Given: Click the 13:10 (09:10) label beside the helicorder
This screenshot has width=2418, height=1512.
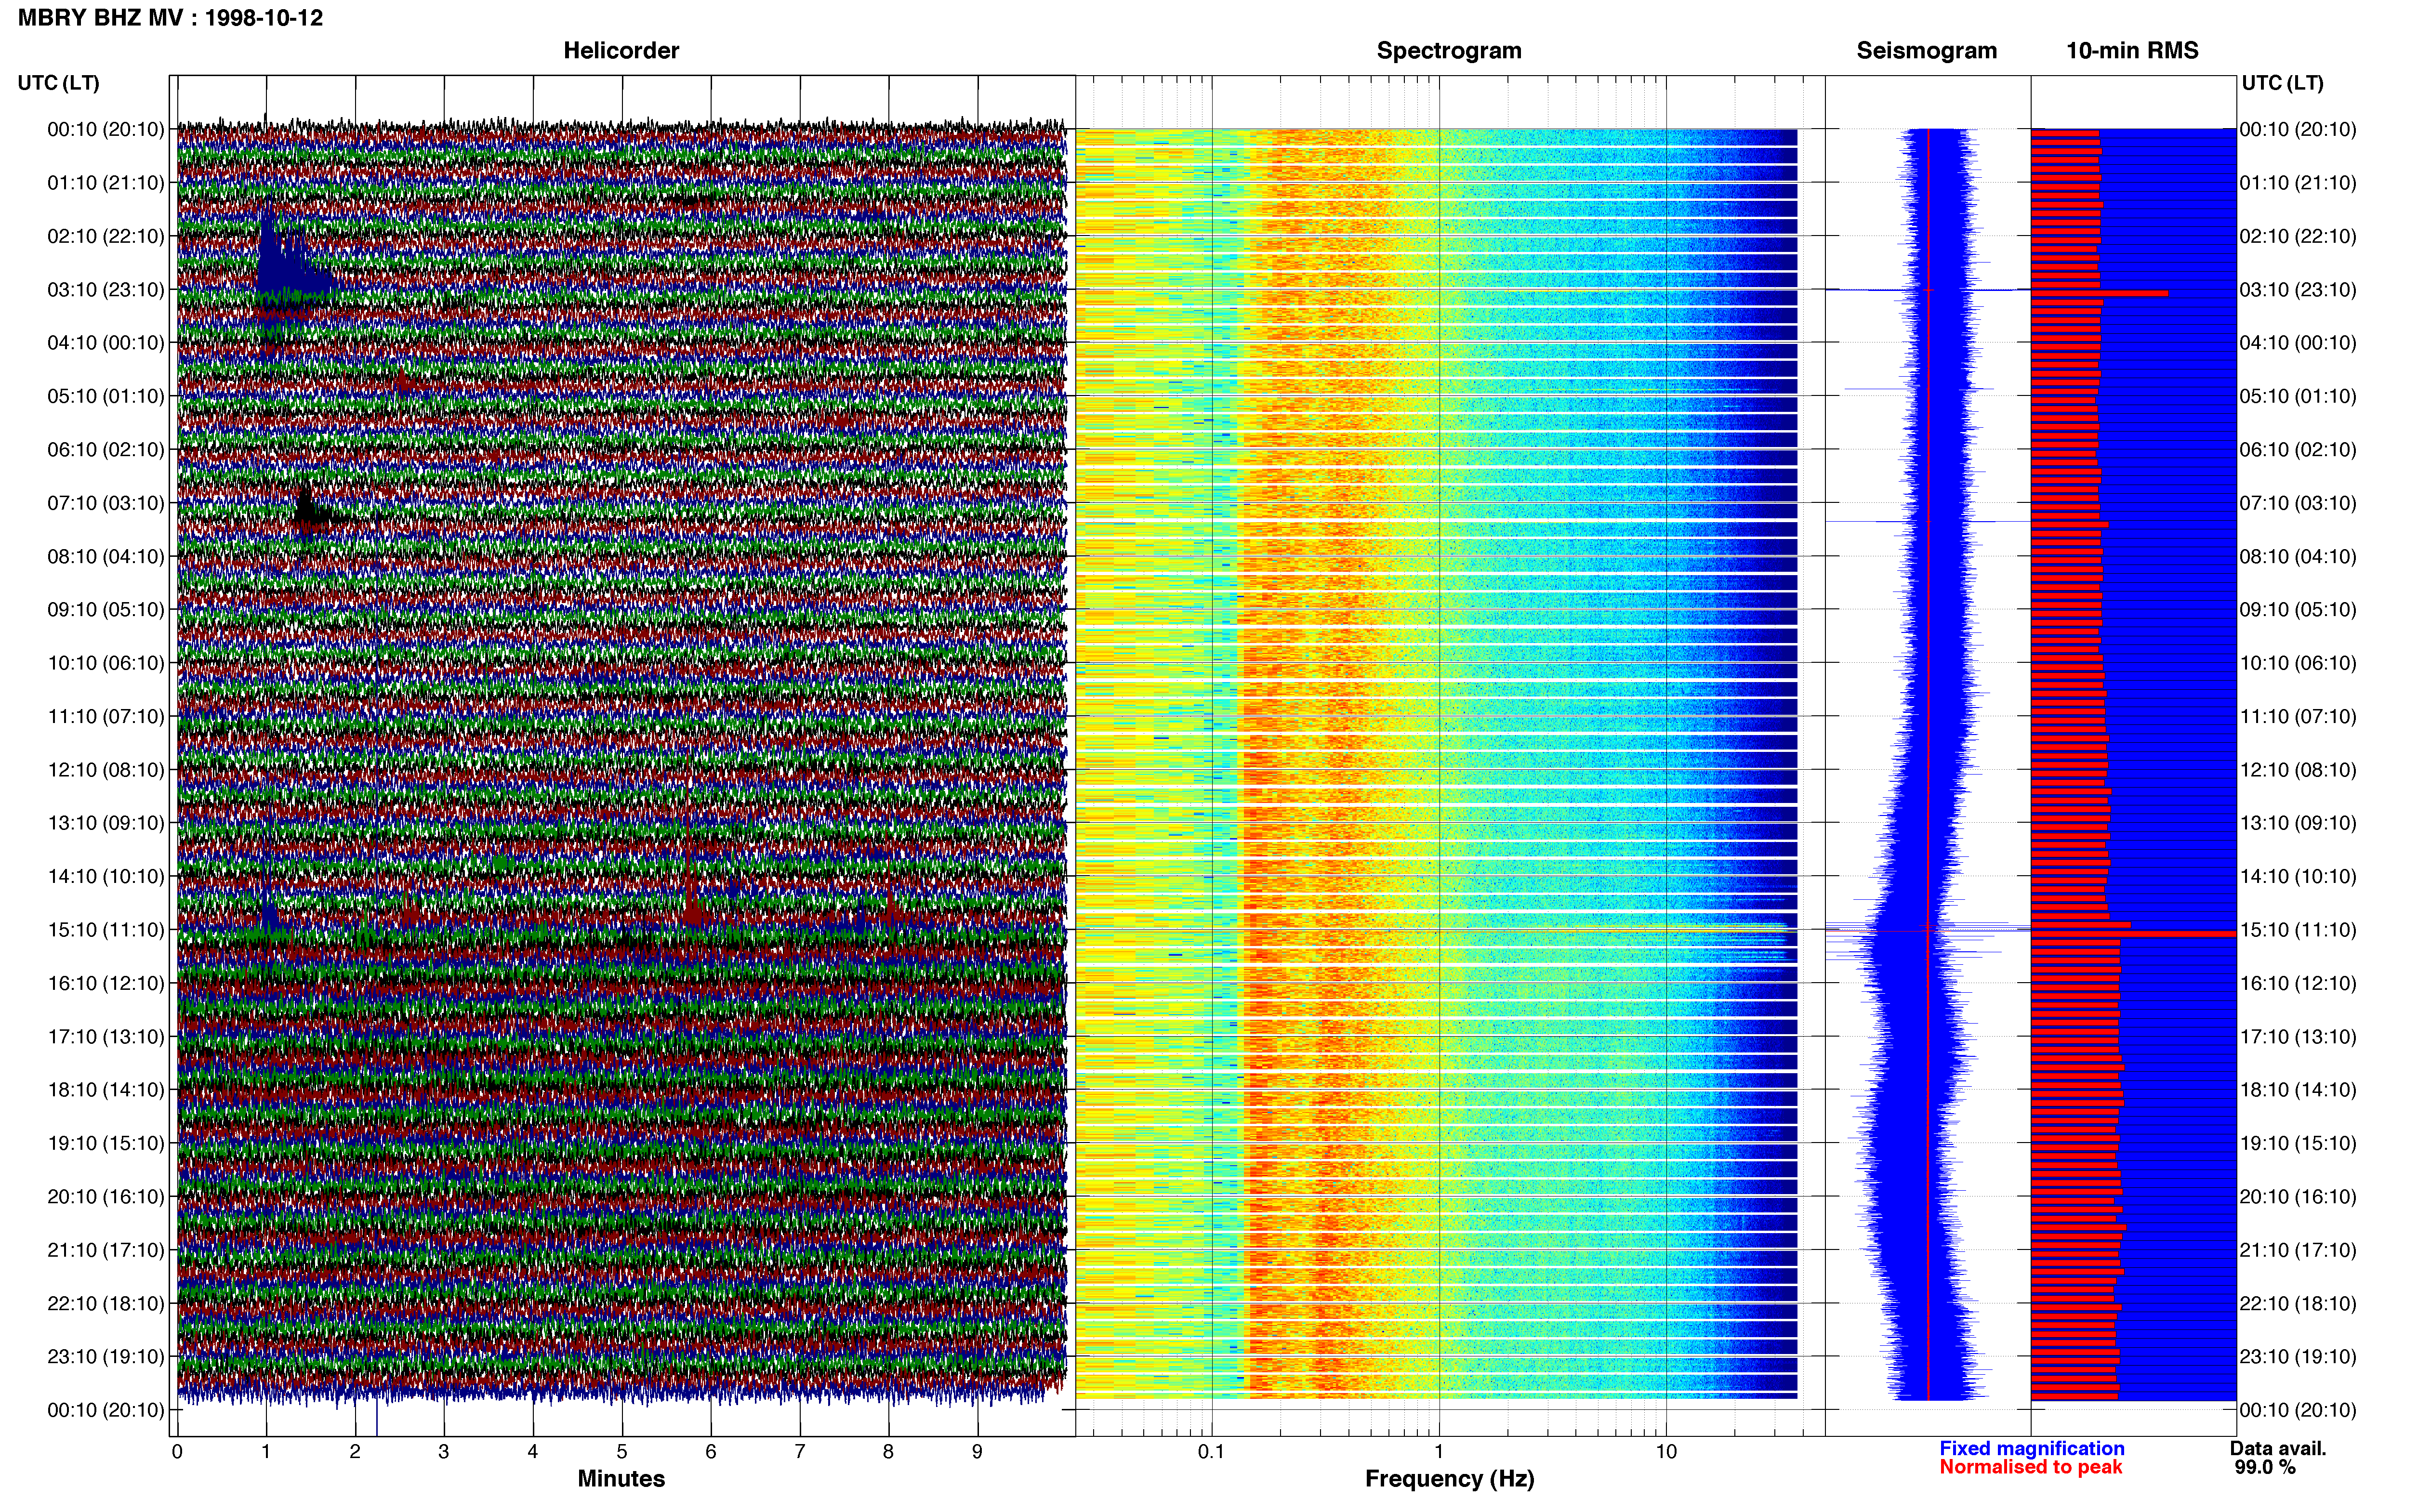Looking at the screenshot, I should tap(106, 823).
